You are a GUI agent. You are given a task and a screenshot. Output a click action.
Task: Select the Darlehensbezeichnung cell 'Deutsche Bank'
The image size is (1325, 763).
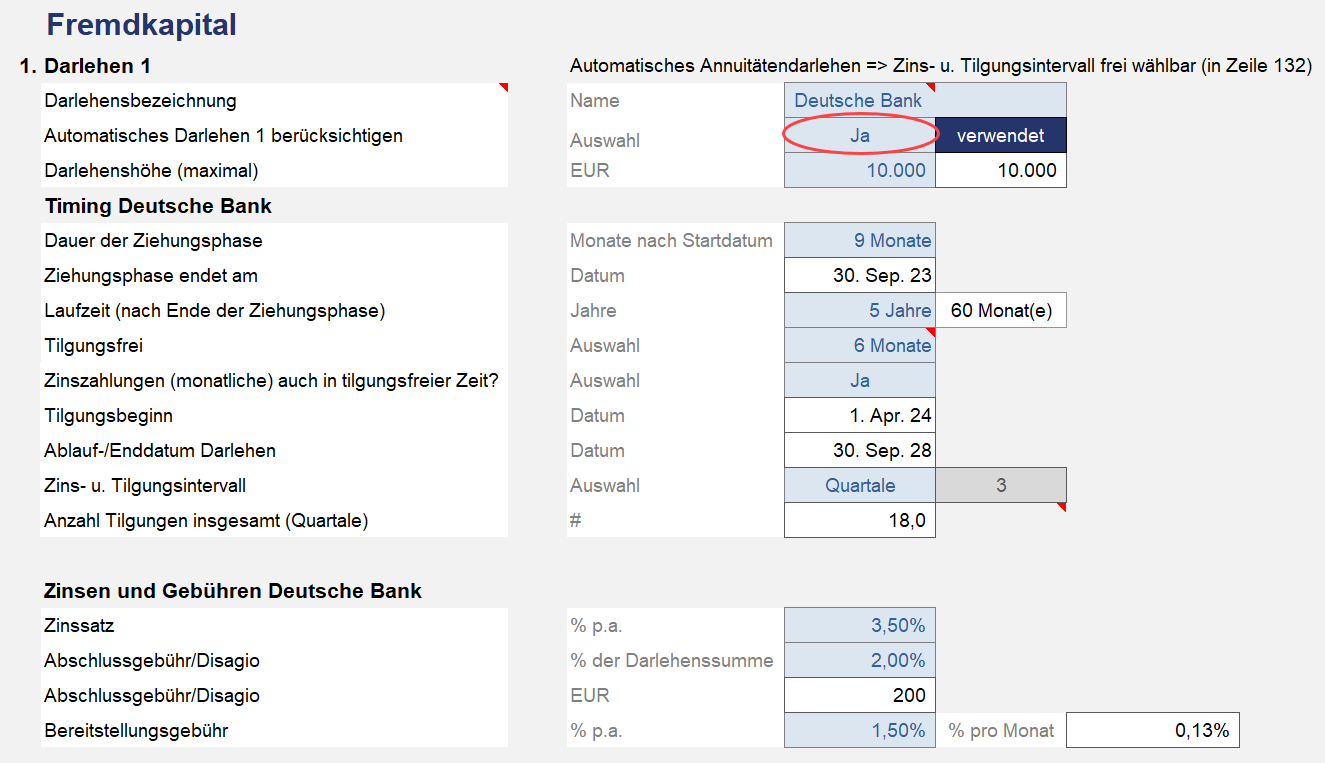tap(925, 100)
